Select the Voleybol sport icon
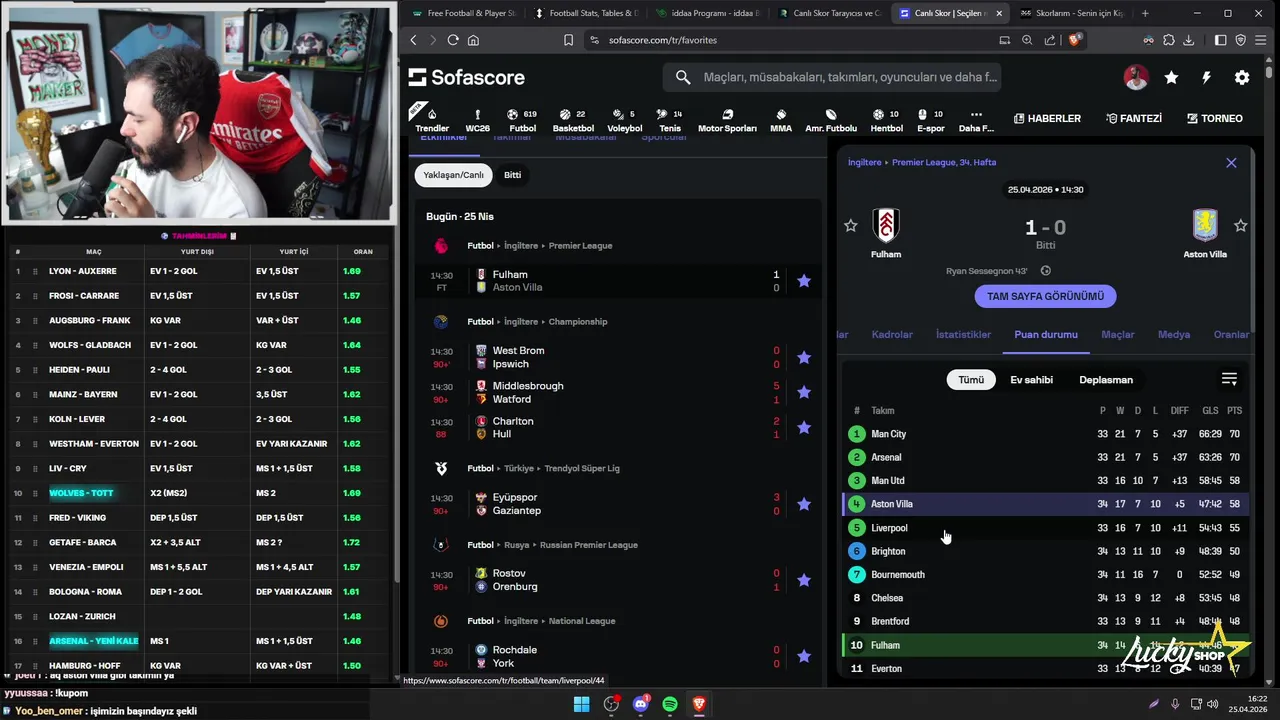The height and width of the screenshot is (720, 1280). (625, 120)
